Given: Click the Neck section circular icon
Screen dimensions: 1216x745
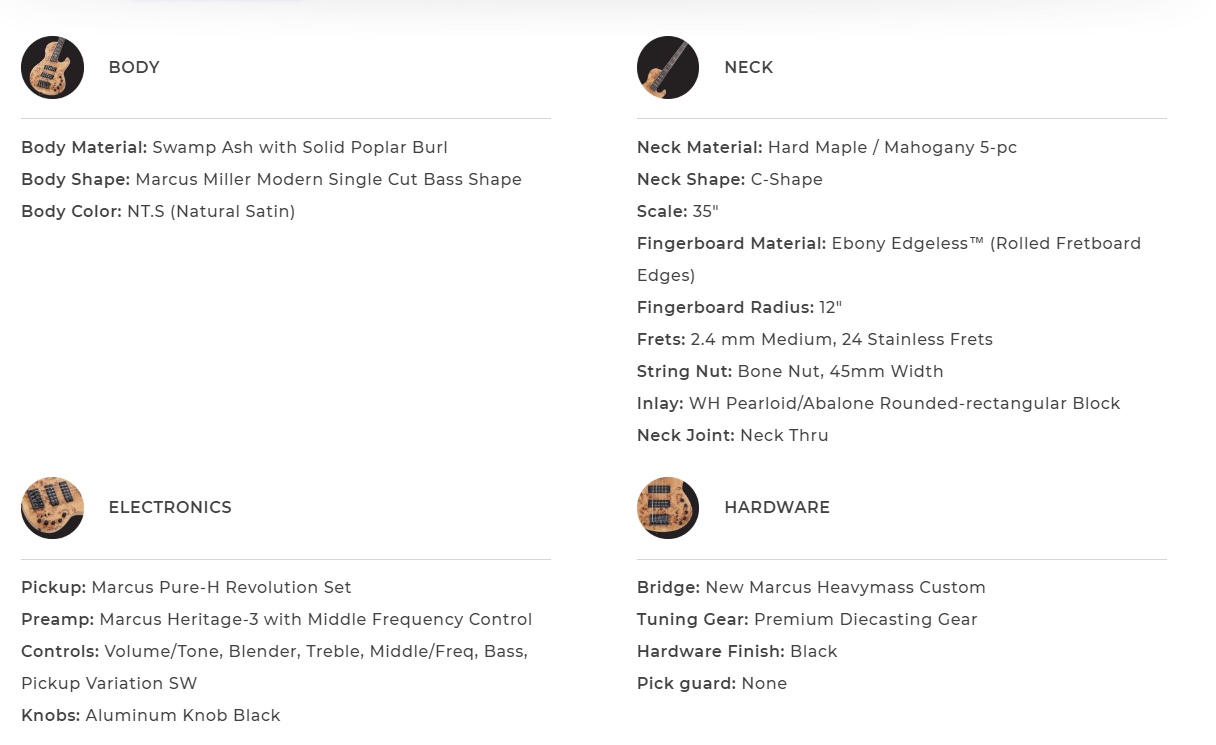Looking at the screenshot, I should click(x=667, y=68).
